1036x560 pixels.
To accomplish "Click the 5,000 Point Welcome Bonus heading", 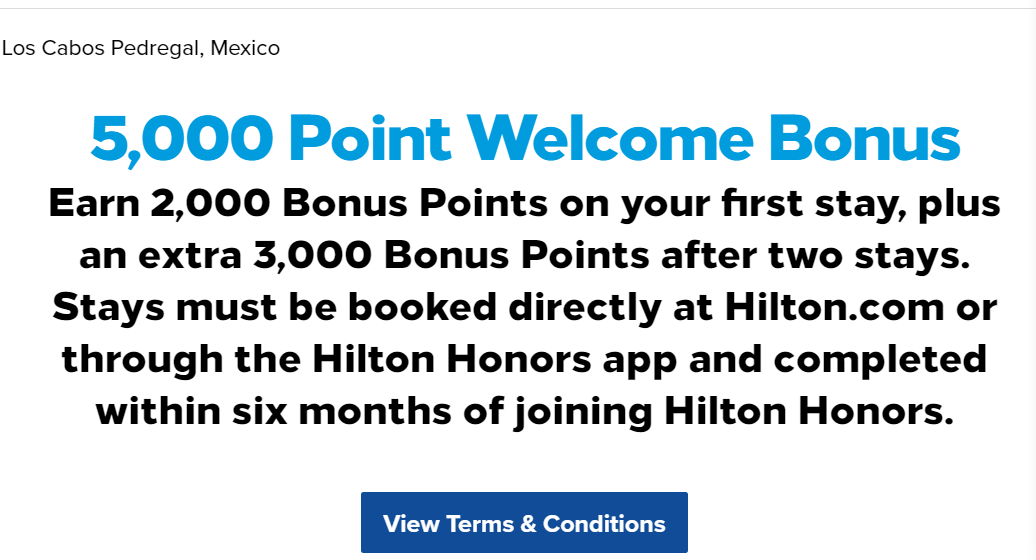I will 525,138.
